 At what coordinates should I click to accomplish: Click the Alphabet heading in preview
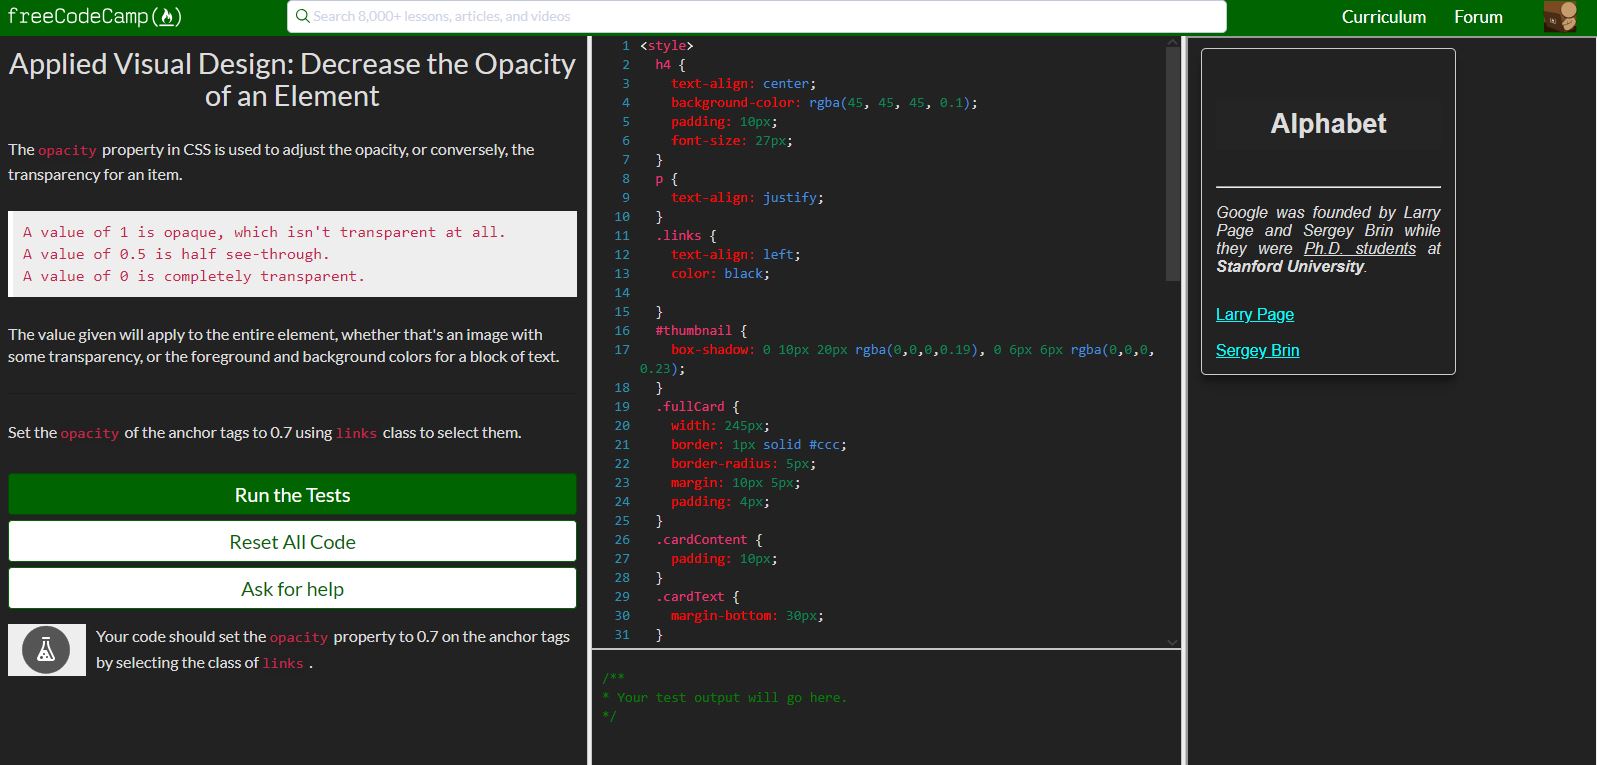point(1328,123)
